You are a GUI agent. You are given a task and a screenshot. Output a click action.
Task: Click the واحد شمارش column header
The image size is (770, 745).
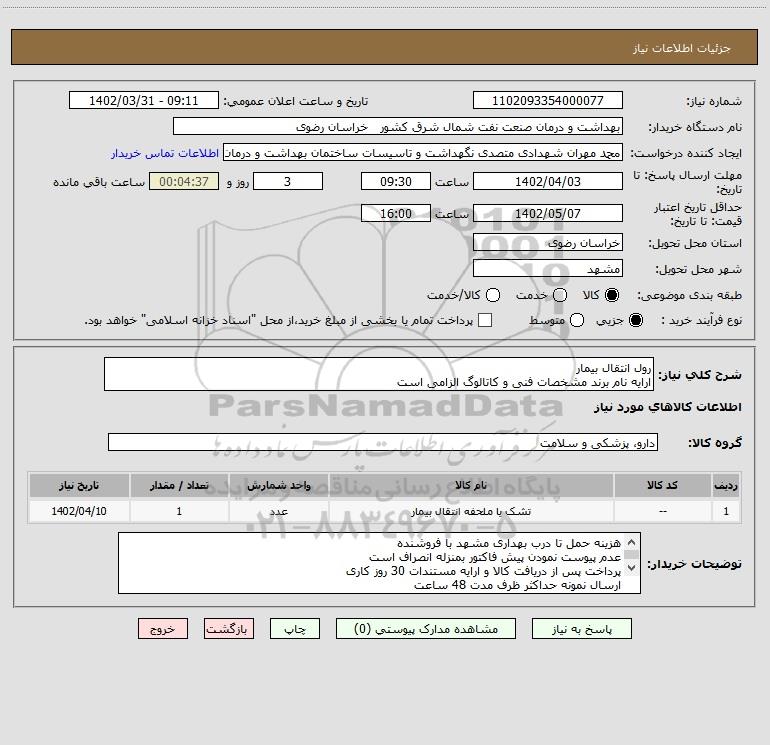click(278, 485)
